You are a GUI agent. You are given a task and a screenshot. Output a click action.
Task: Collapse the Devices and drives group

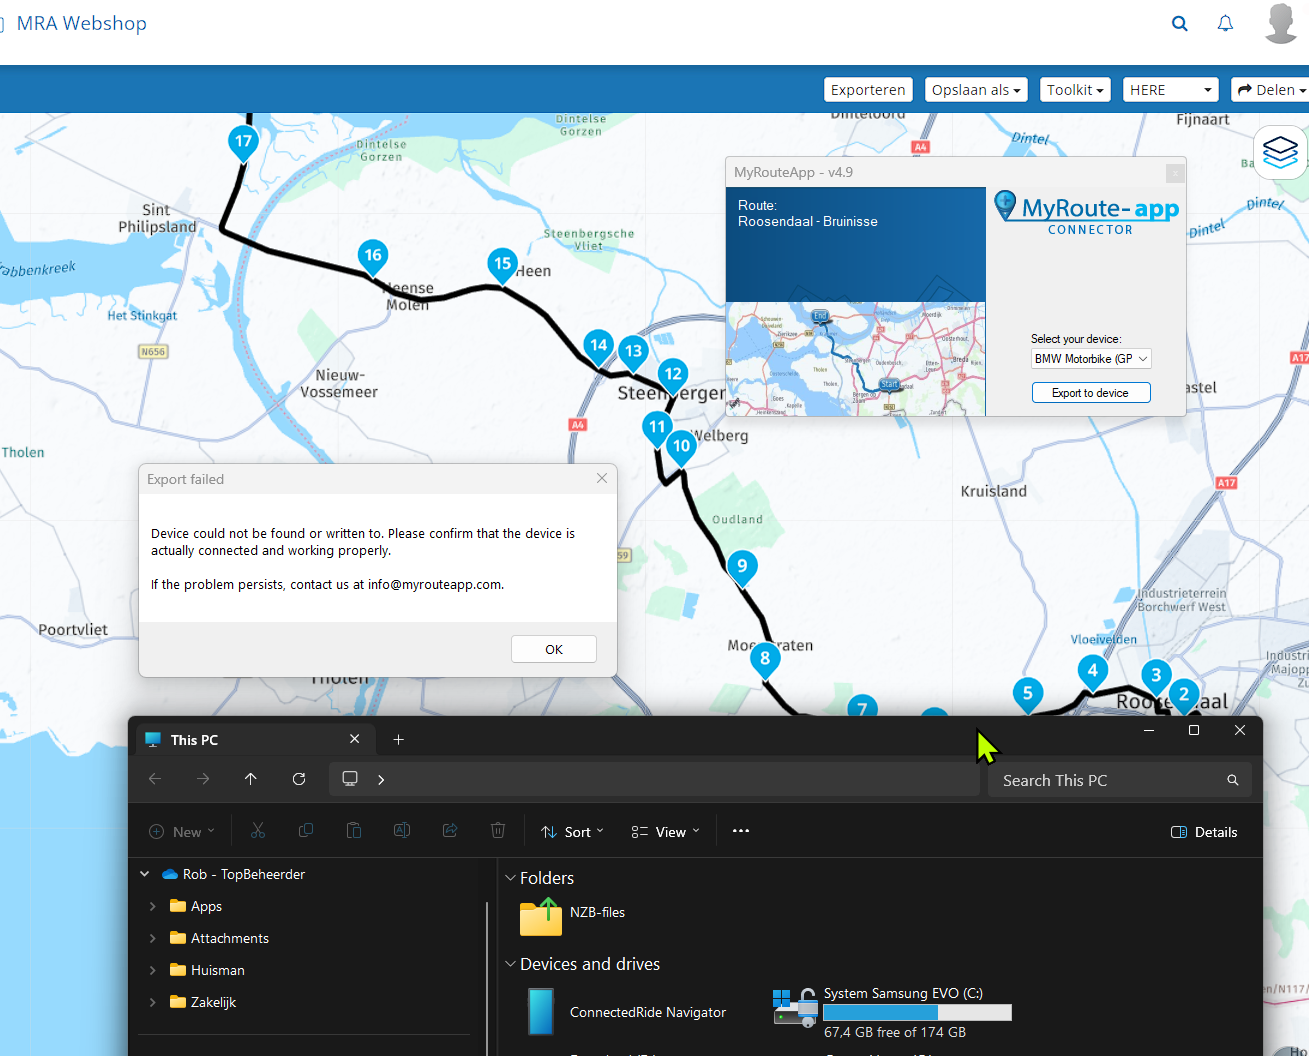tap(511, 964)
